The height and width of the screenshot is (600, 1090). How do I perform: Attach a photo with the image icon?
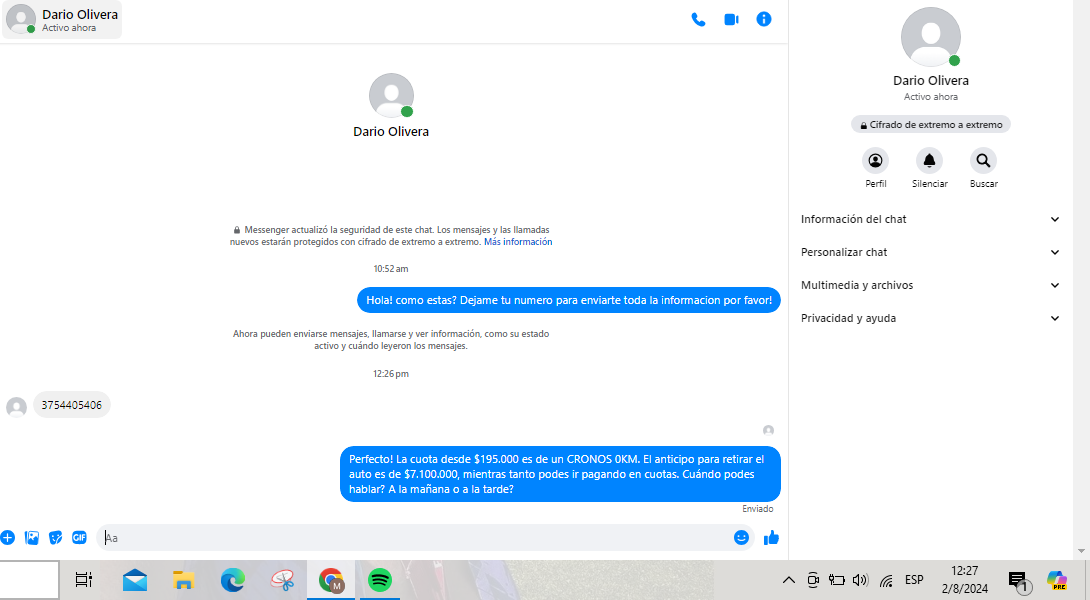coord(32,537)
